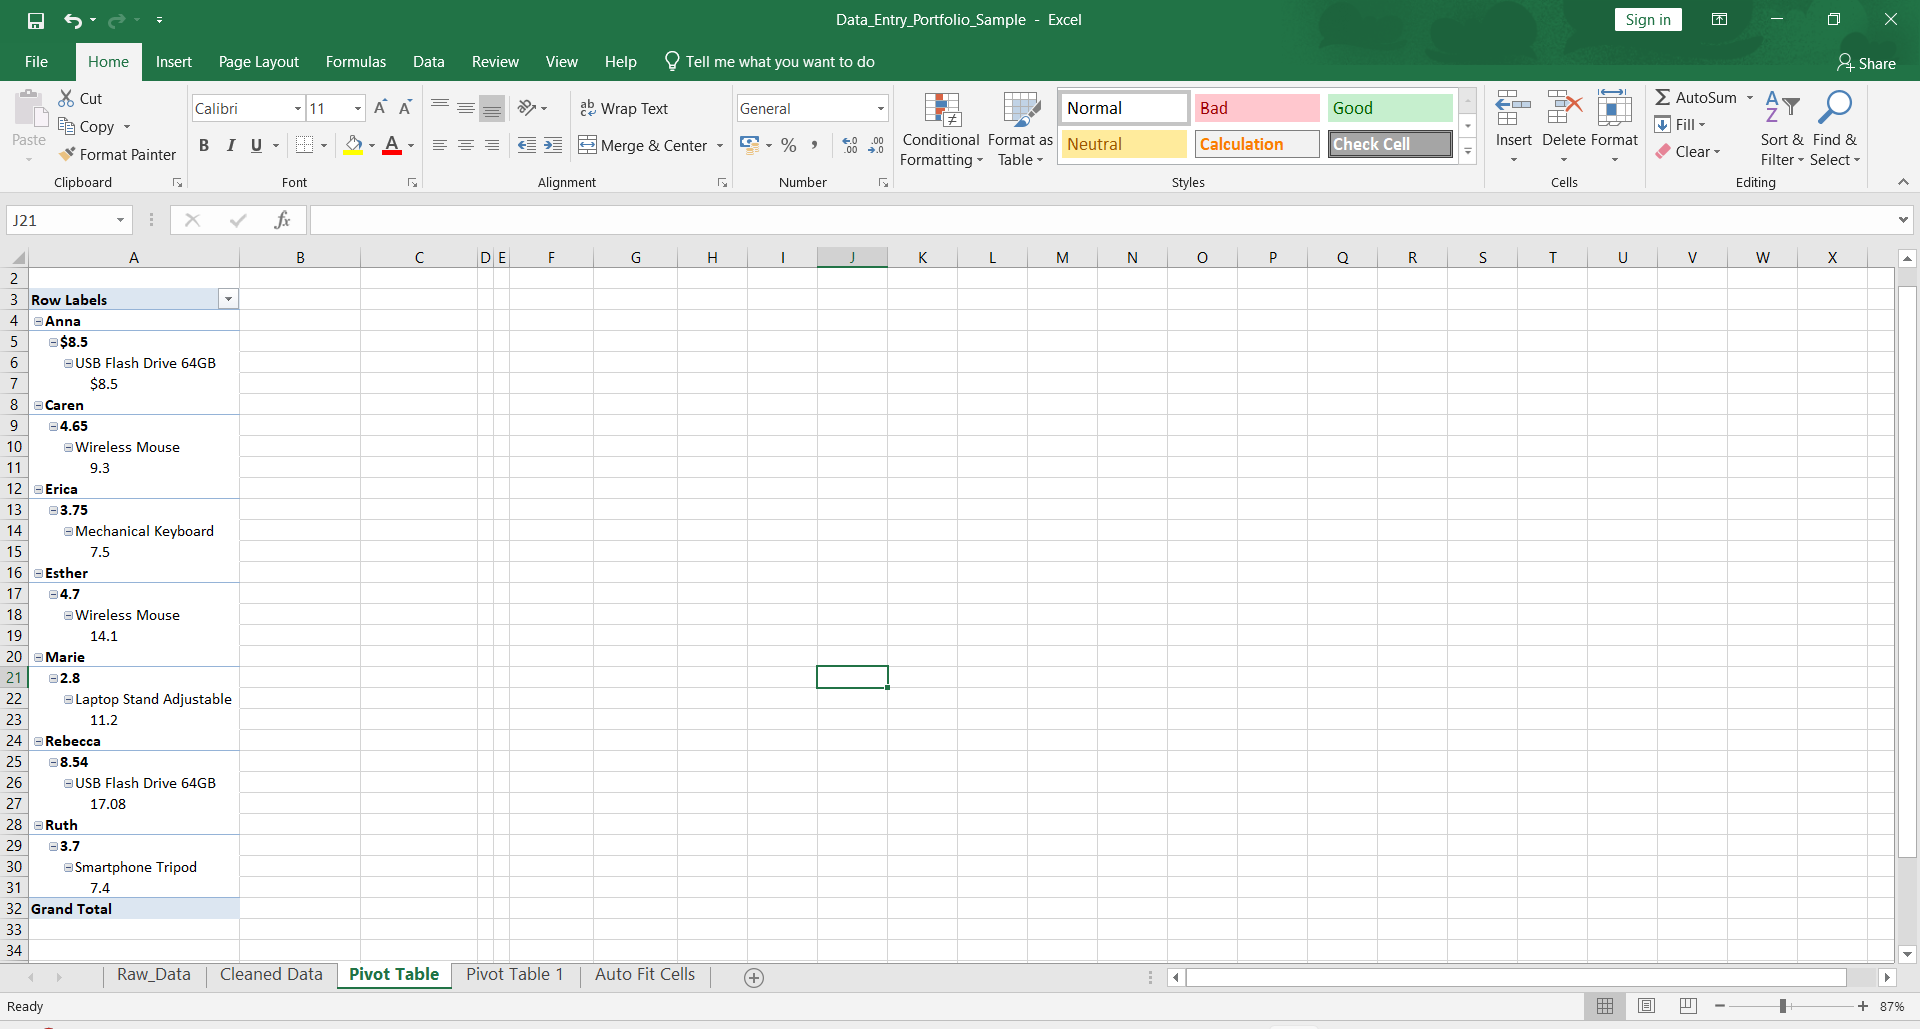Collapse the Caren group in pivot table

(x=38, y=405)
